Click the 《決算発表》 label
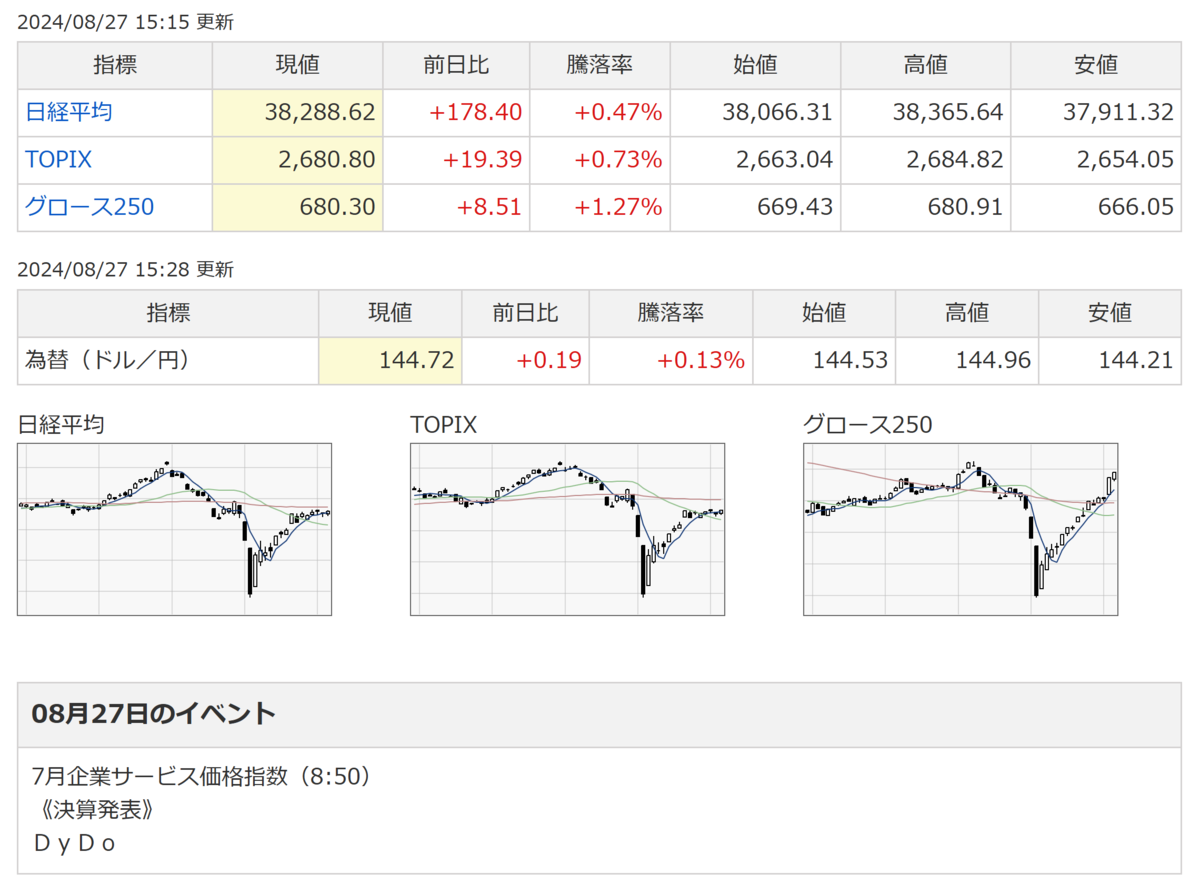 pos(90,809)
